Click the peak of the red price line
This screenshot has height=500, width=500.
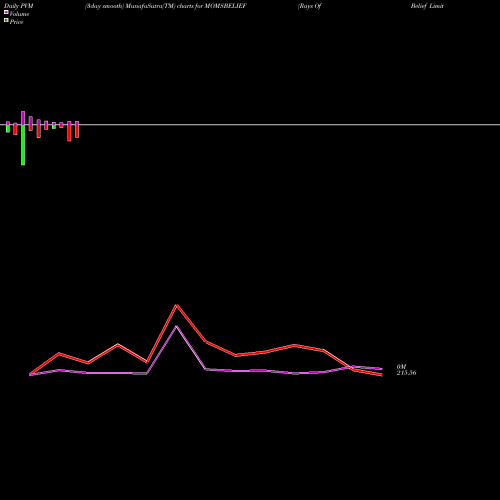pyautogui.click(x=177, y=305)
